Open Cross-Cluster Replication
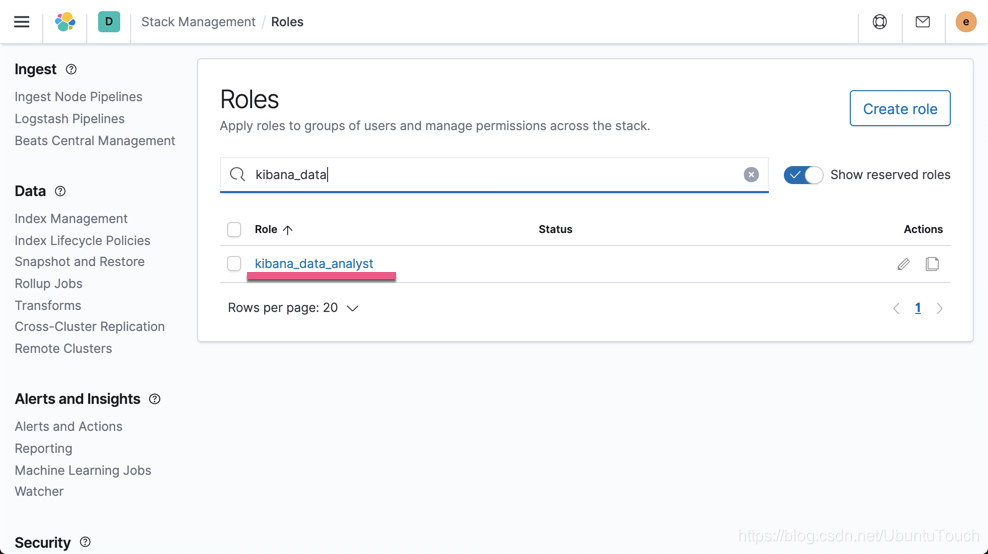 coord(89,326)
